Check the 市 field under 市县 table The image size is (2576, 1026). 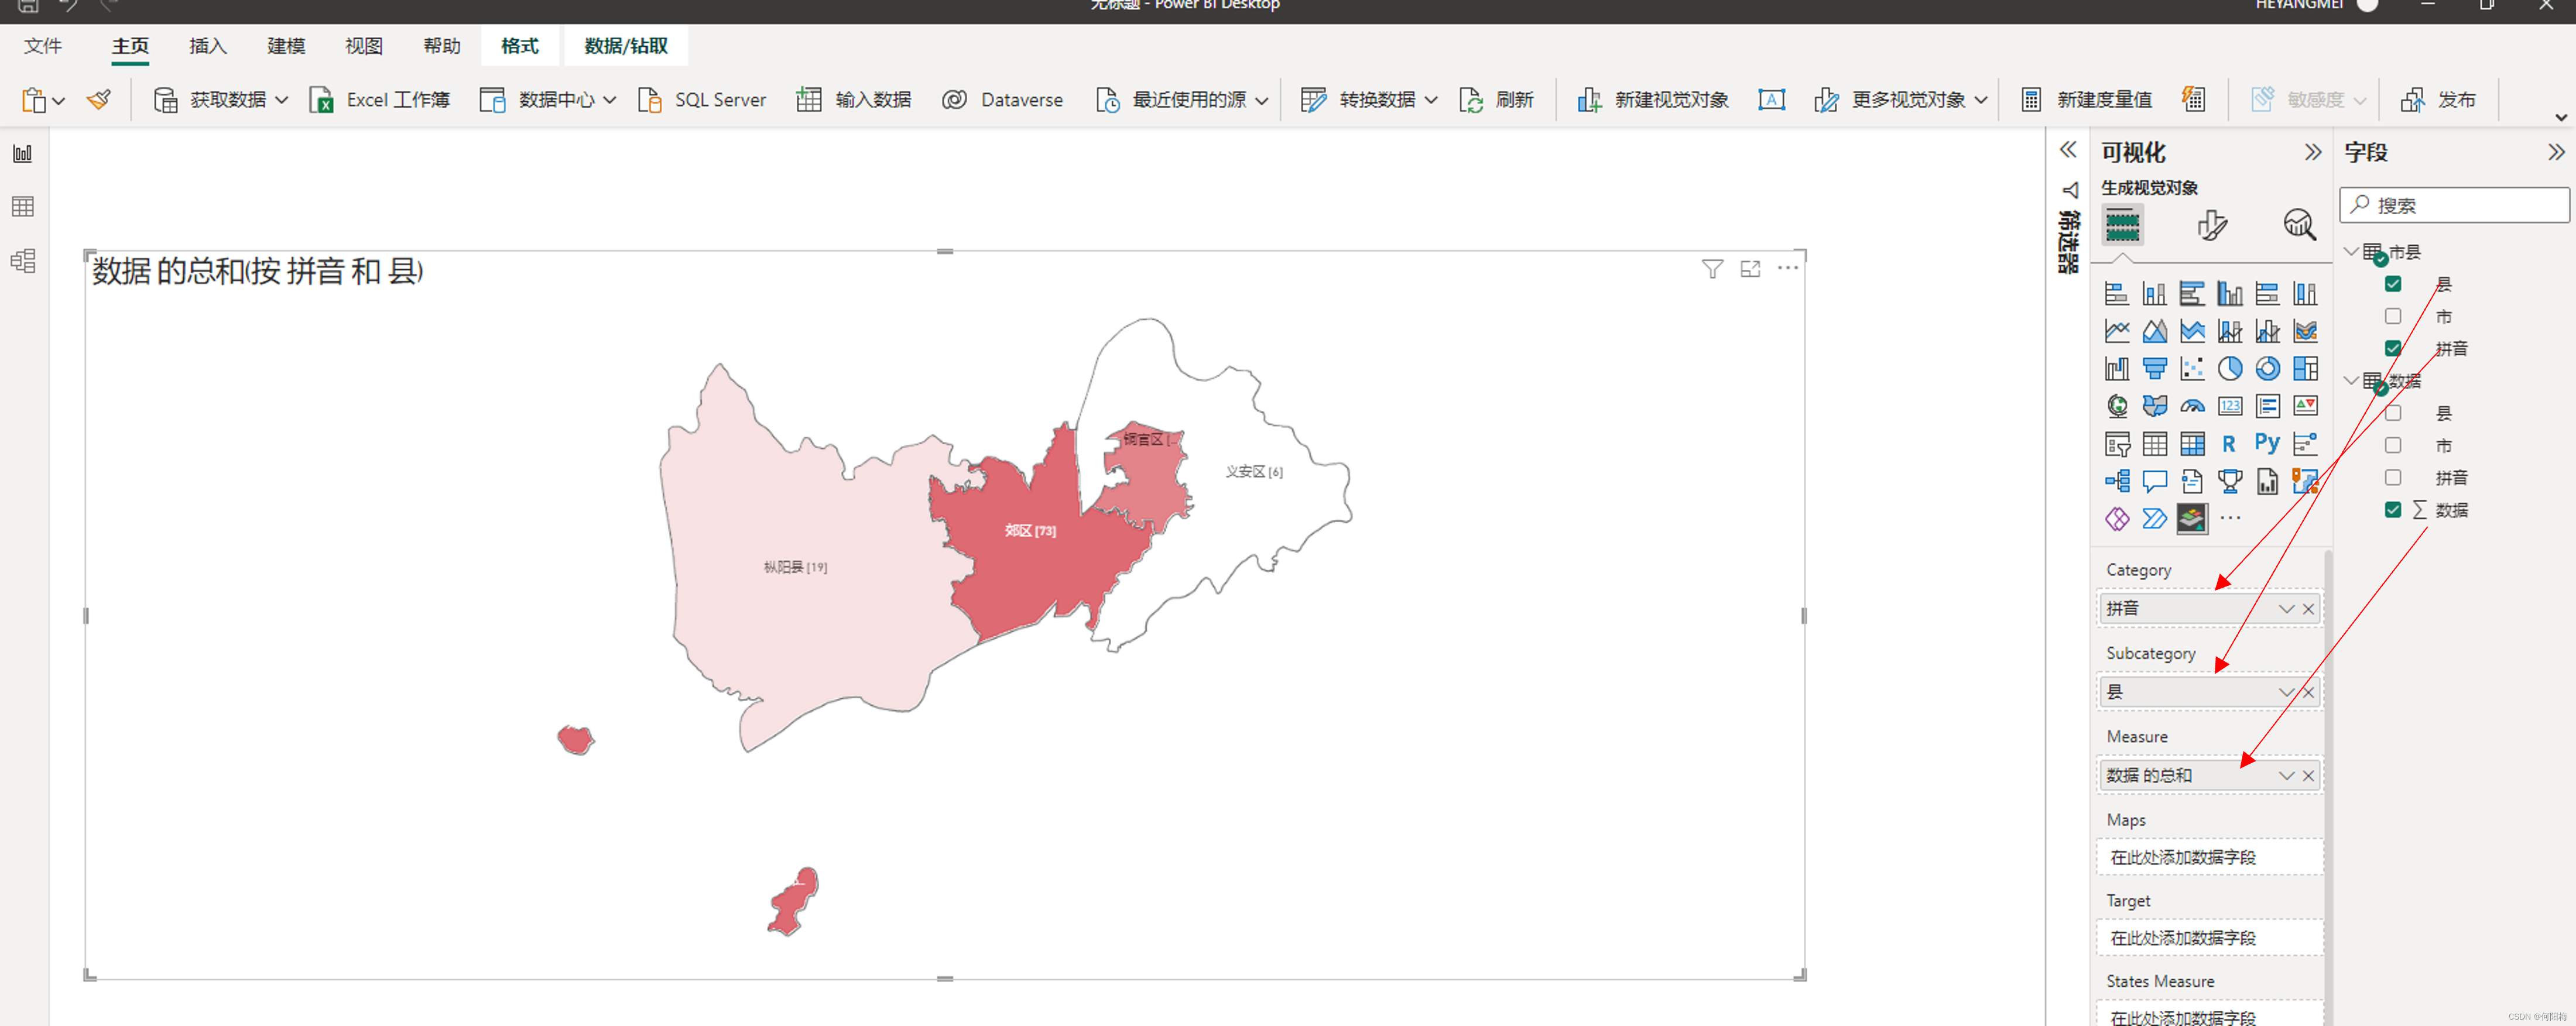(x=2392, y=316)
